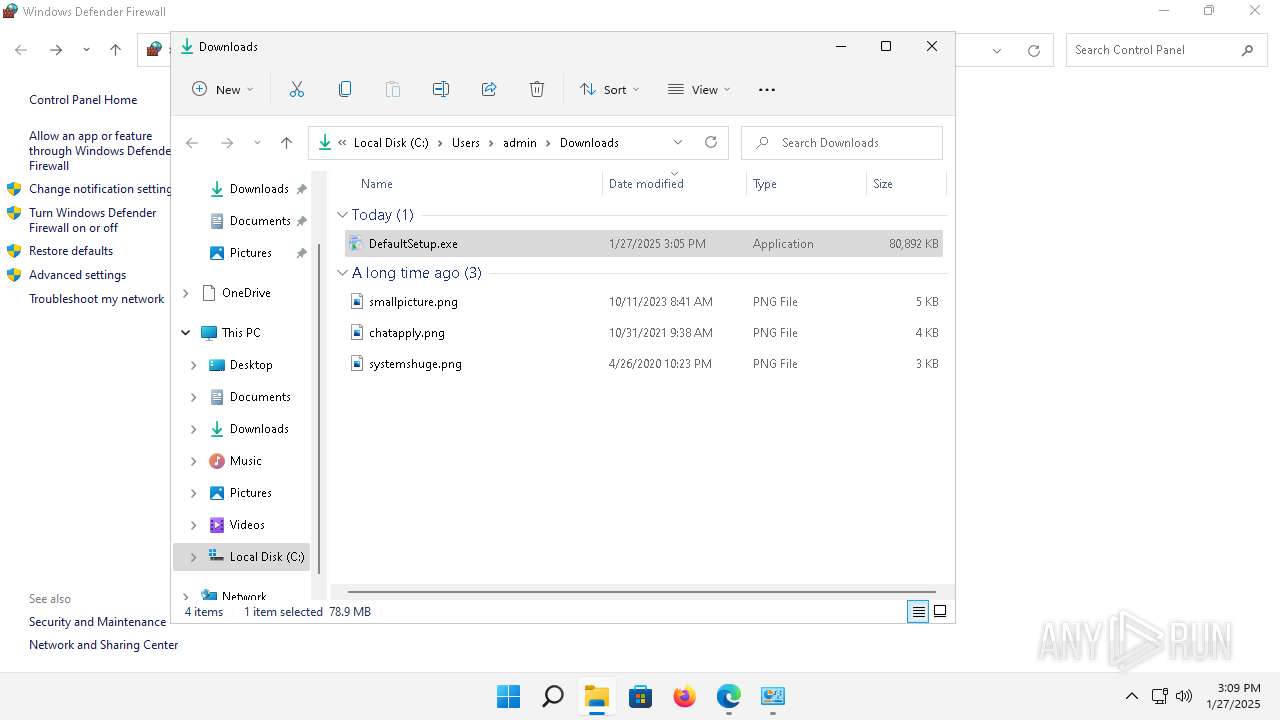
Task: Open Control Panel Home link
Action: (x=83, y=100)
